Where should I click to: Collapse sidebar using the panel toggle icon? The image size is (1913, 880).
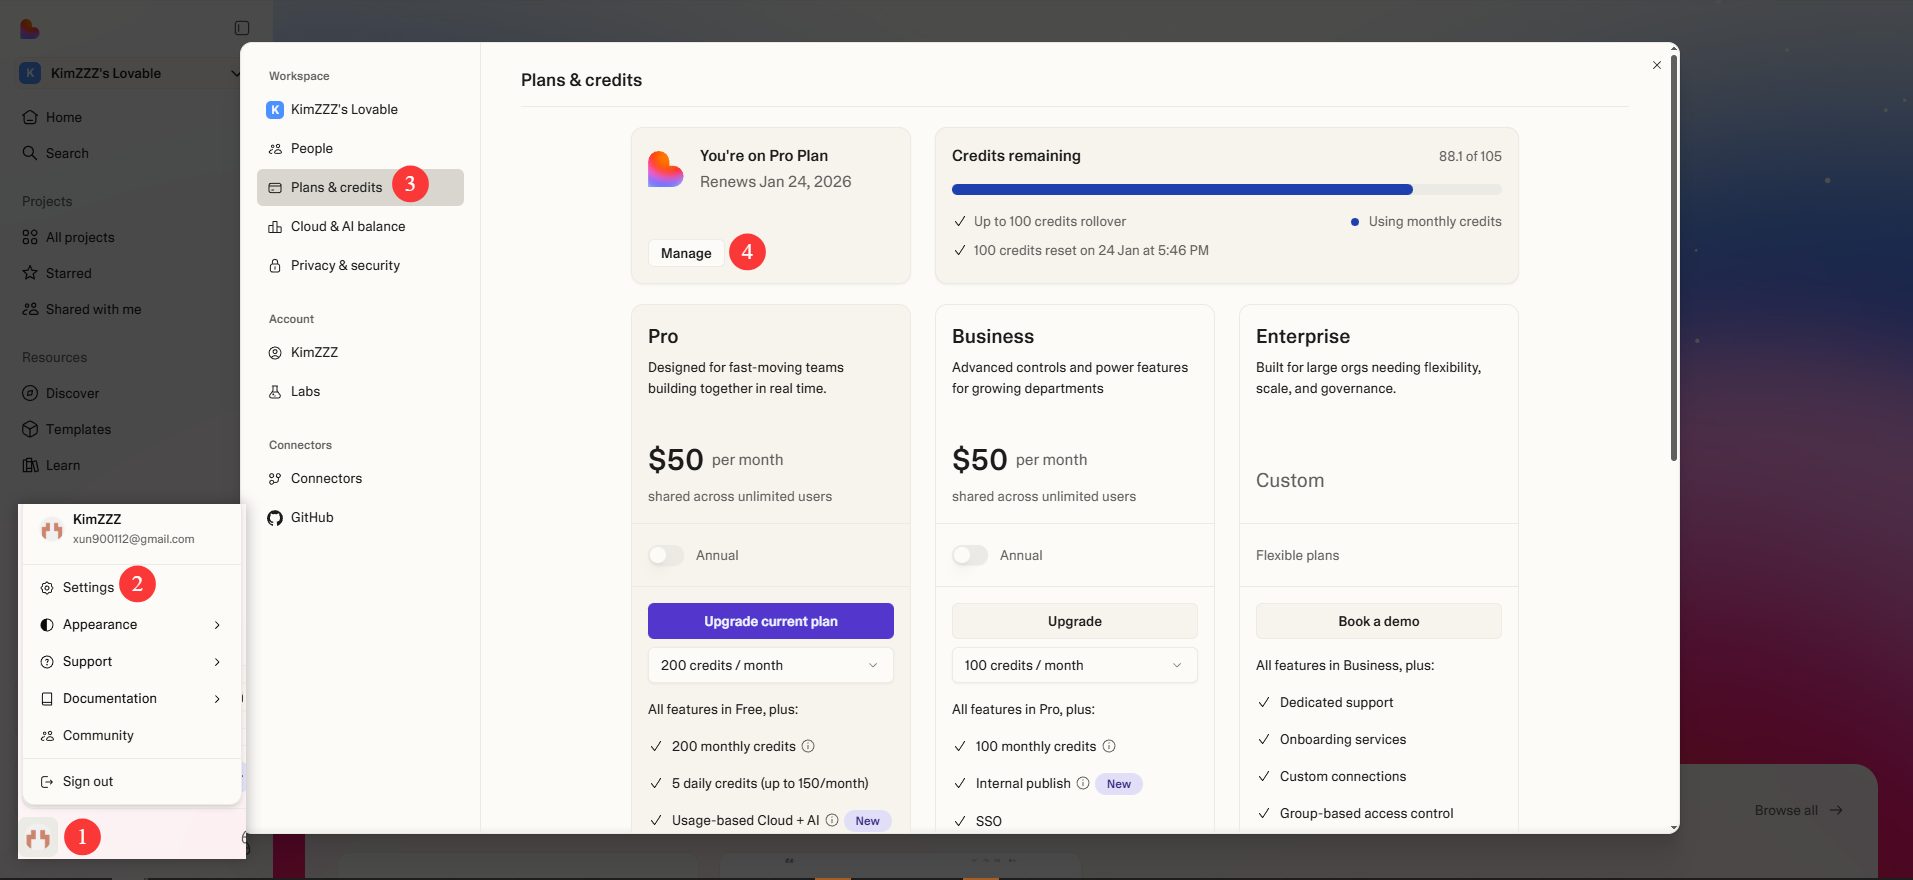point(242,28)
